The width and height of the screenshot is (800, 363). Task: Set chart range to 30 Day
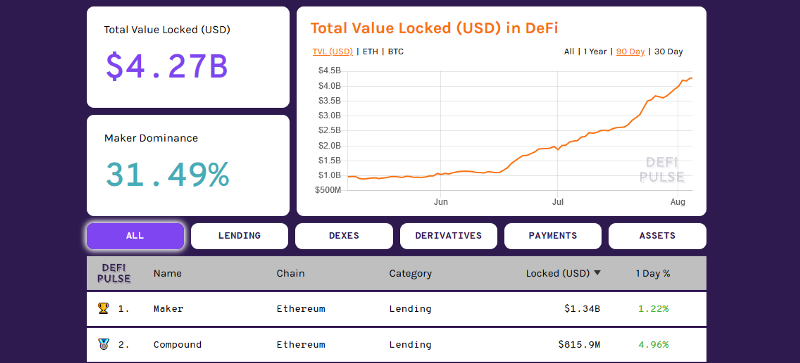(x=668, y=52)
